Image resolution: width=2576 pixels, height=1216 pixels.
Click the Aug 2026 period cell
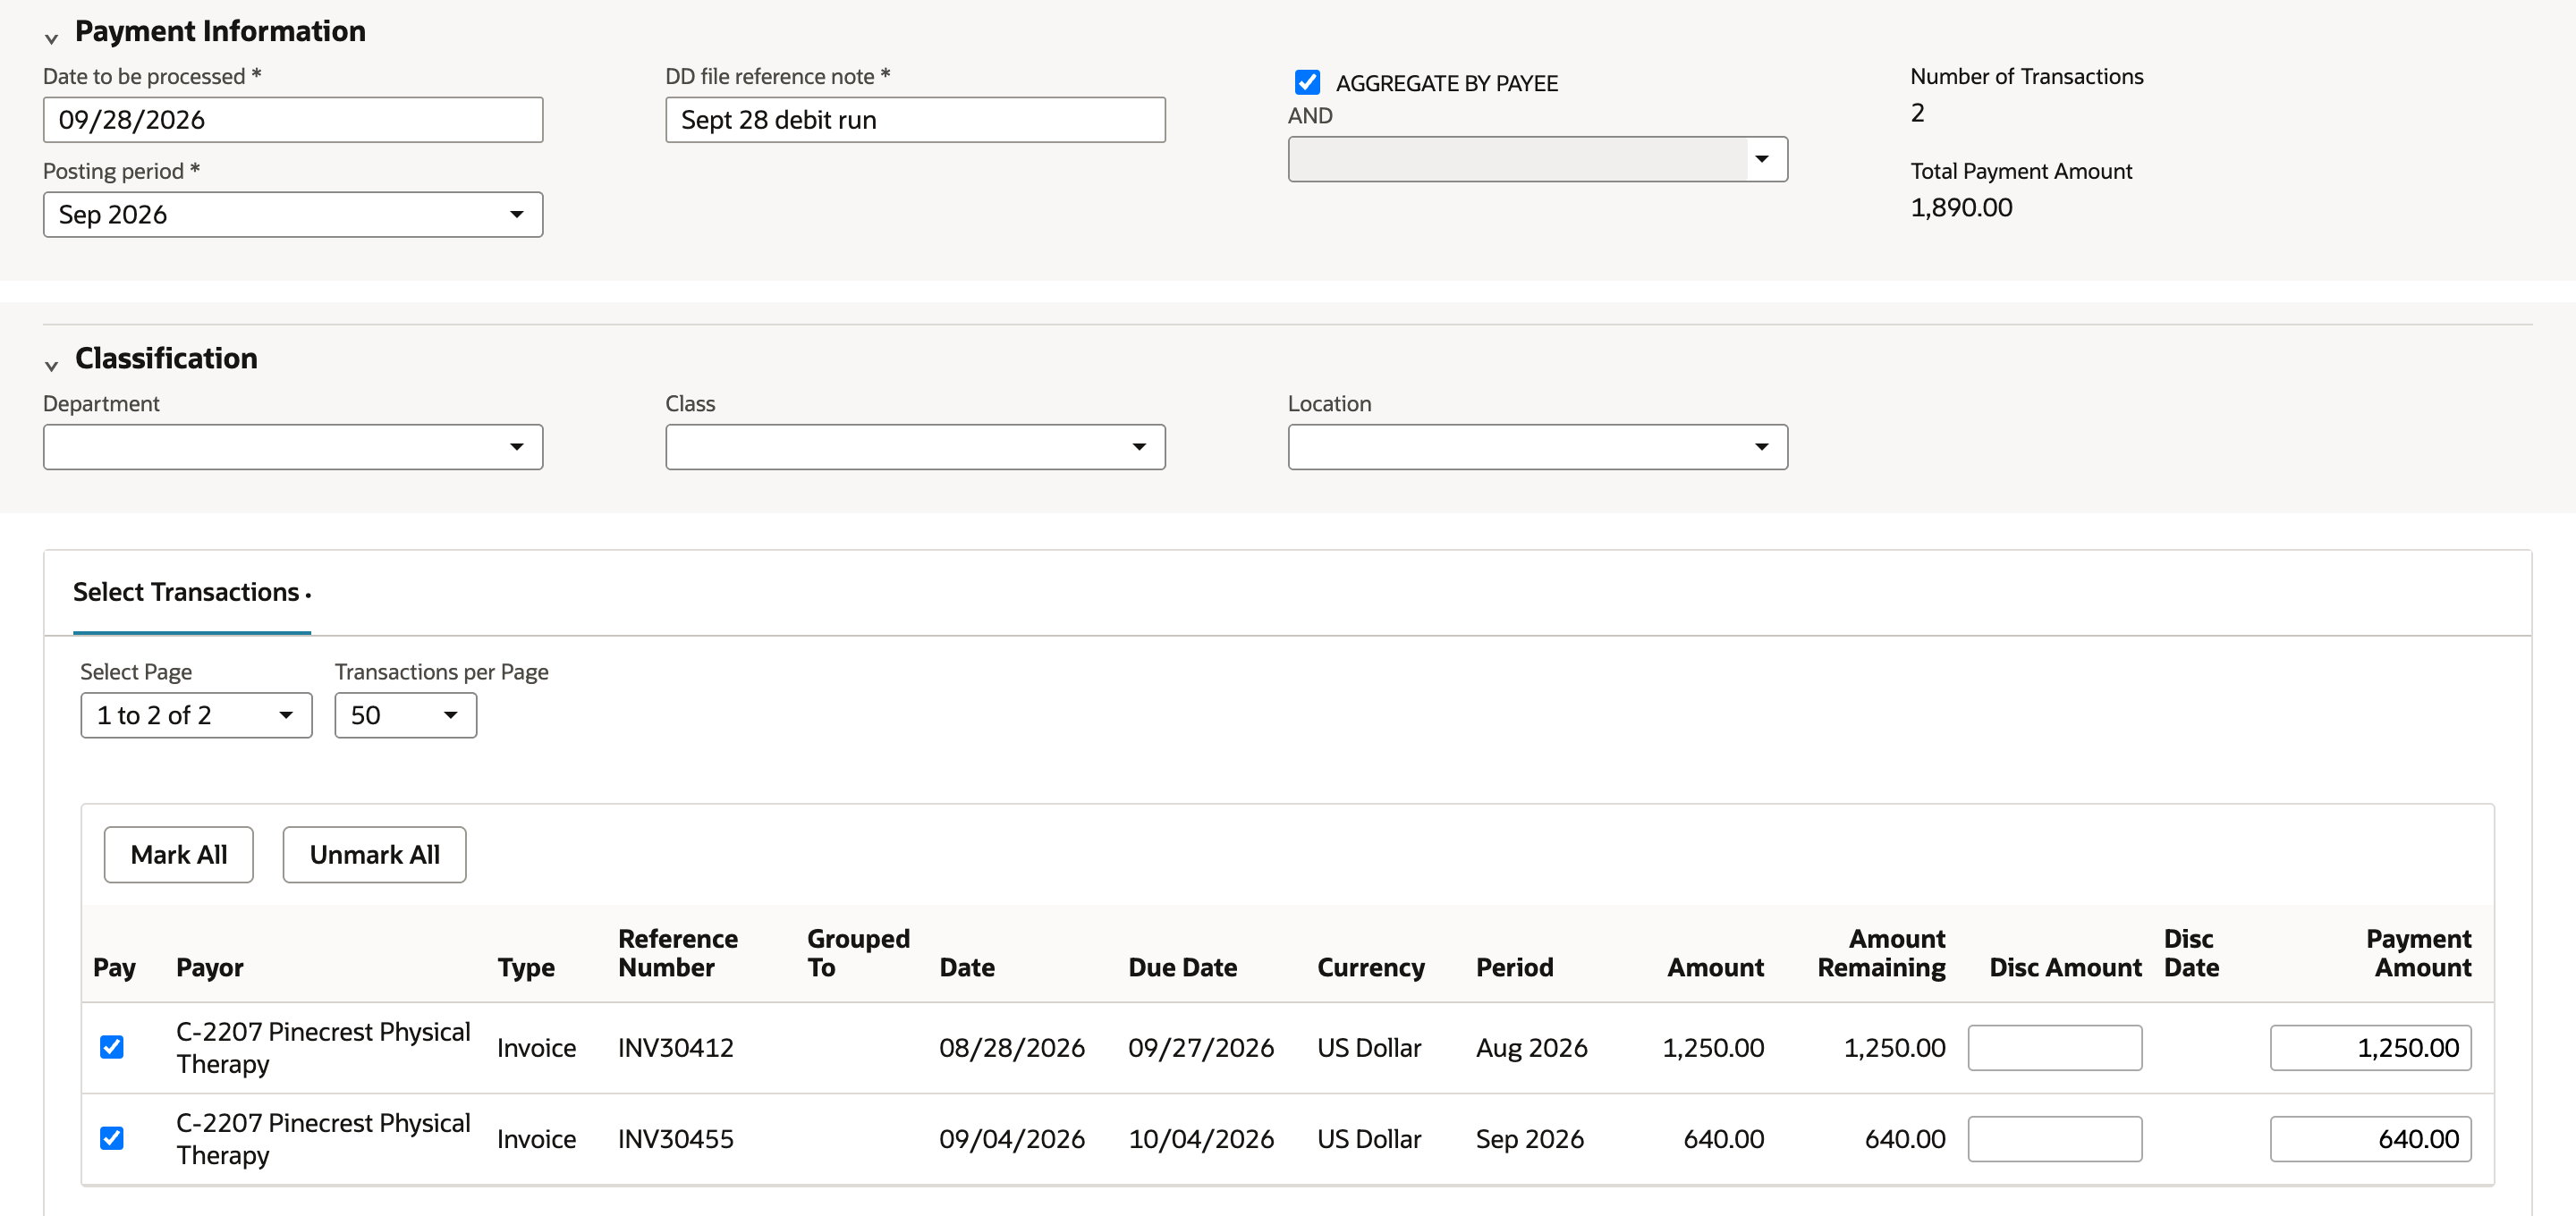[x=1531, y=1048]
